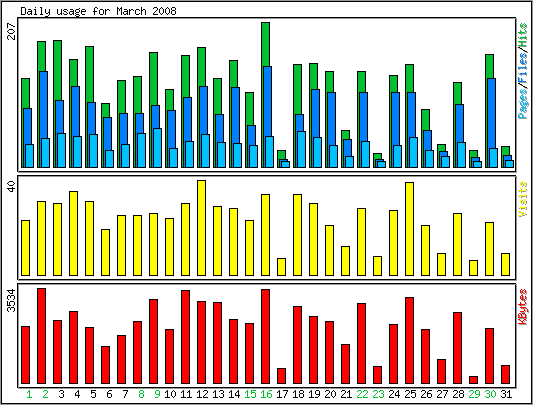Click day label 25 on the x-axis
533x405 pixels.
tap(410, 394)
